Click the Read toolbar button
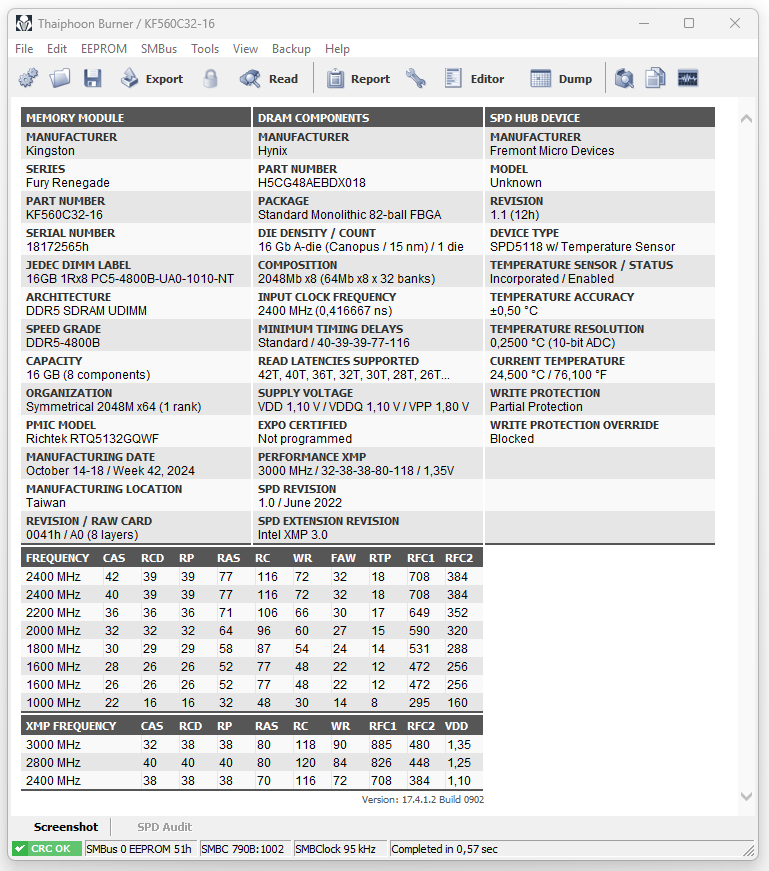Screen dimensions: 769x871 coord(269,78)
